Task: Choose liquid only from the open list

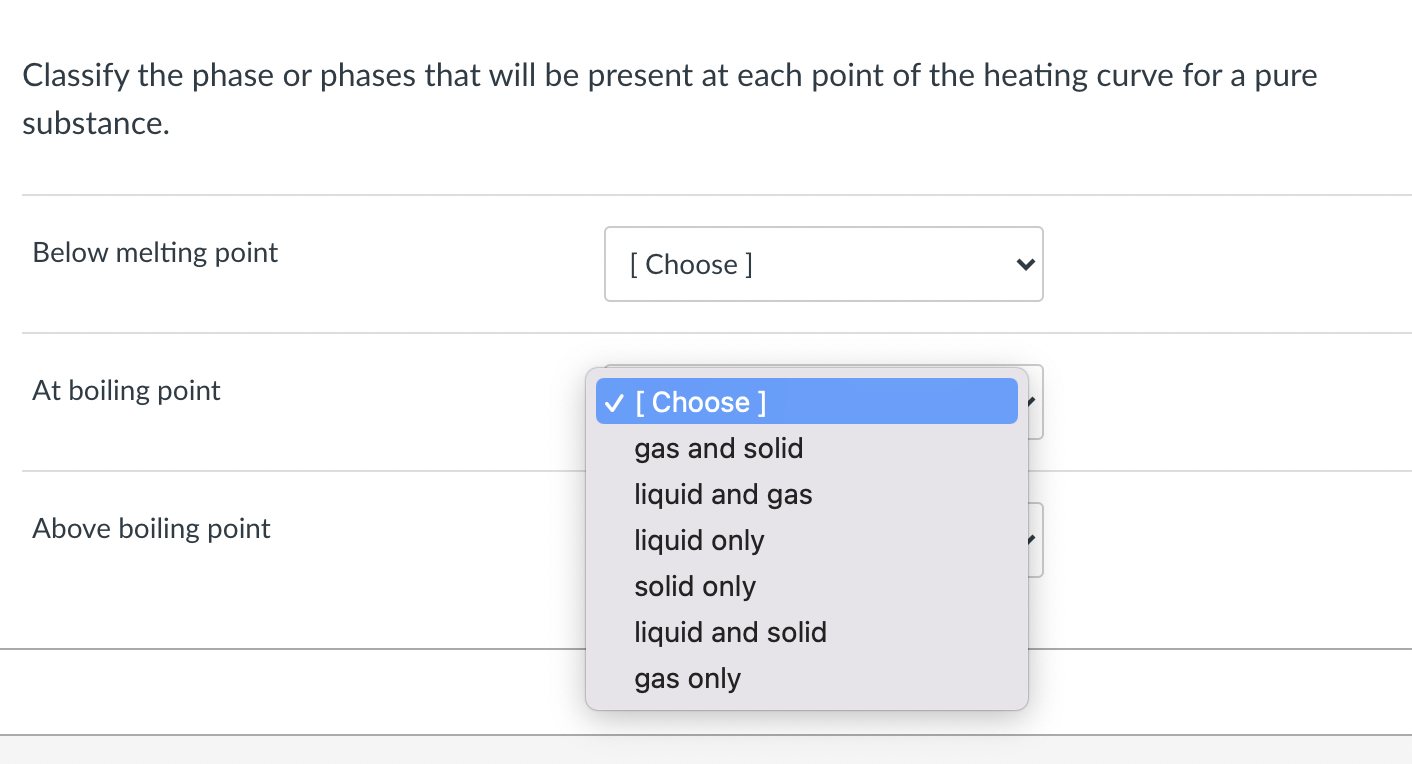Action: tap(698, 540)
